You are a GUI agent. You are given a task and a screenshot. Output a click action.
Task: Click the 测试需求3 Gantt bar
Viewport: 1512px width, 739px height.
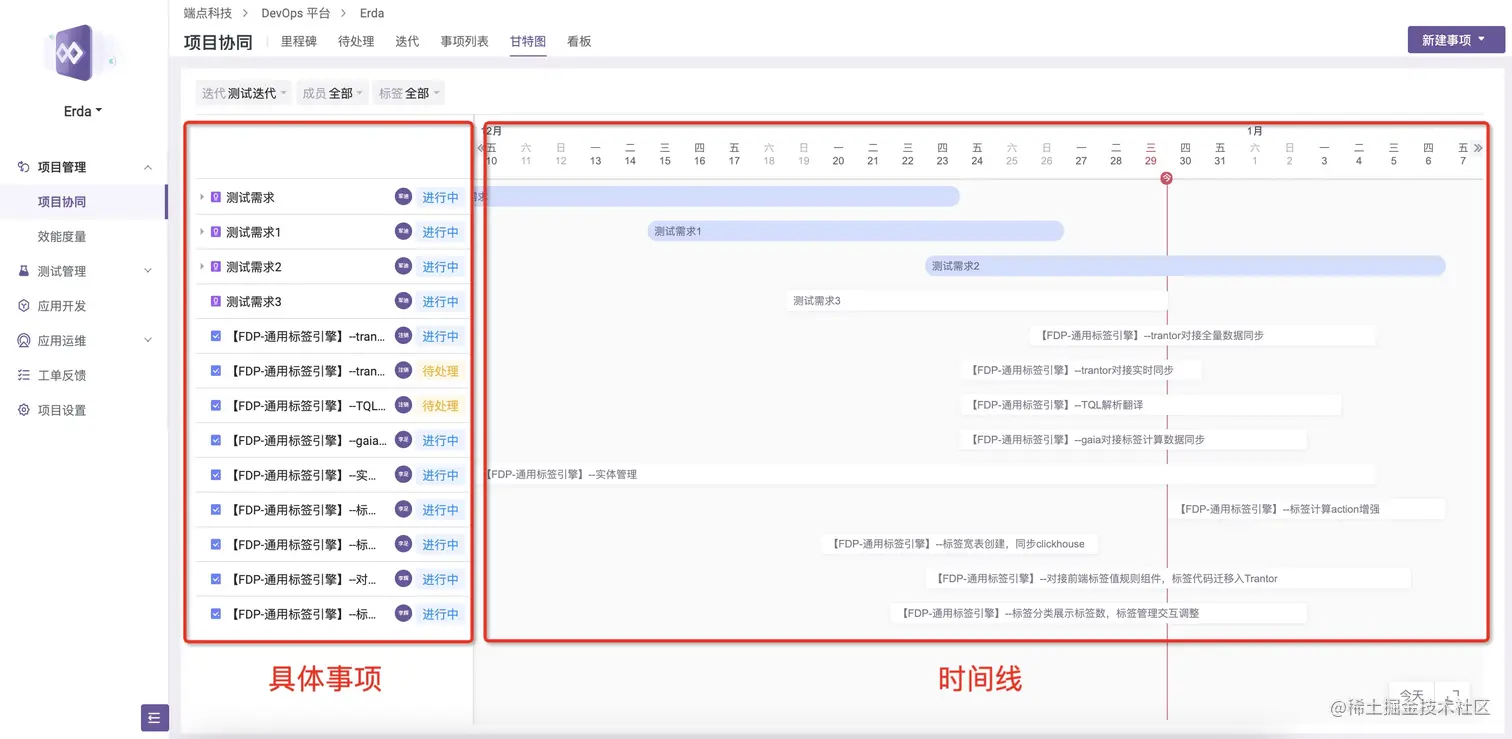click(x=977, y=300)
